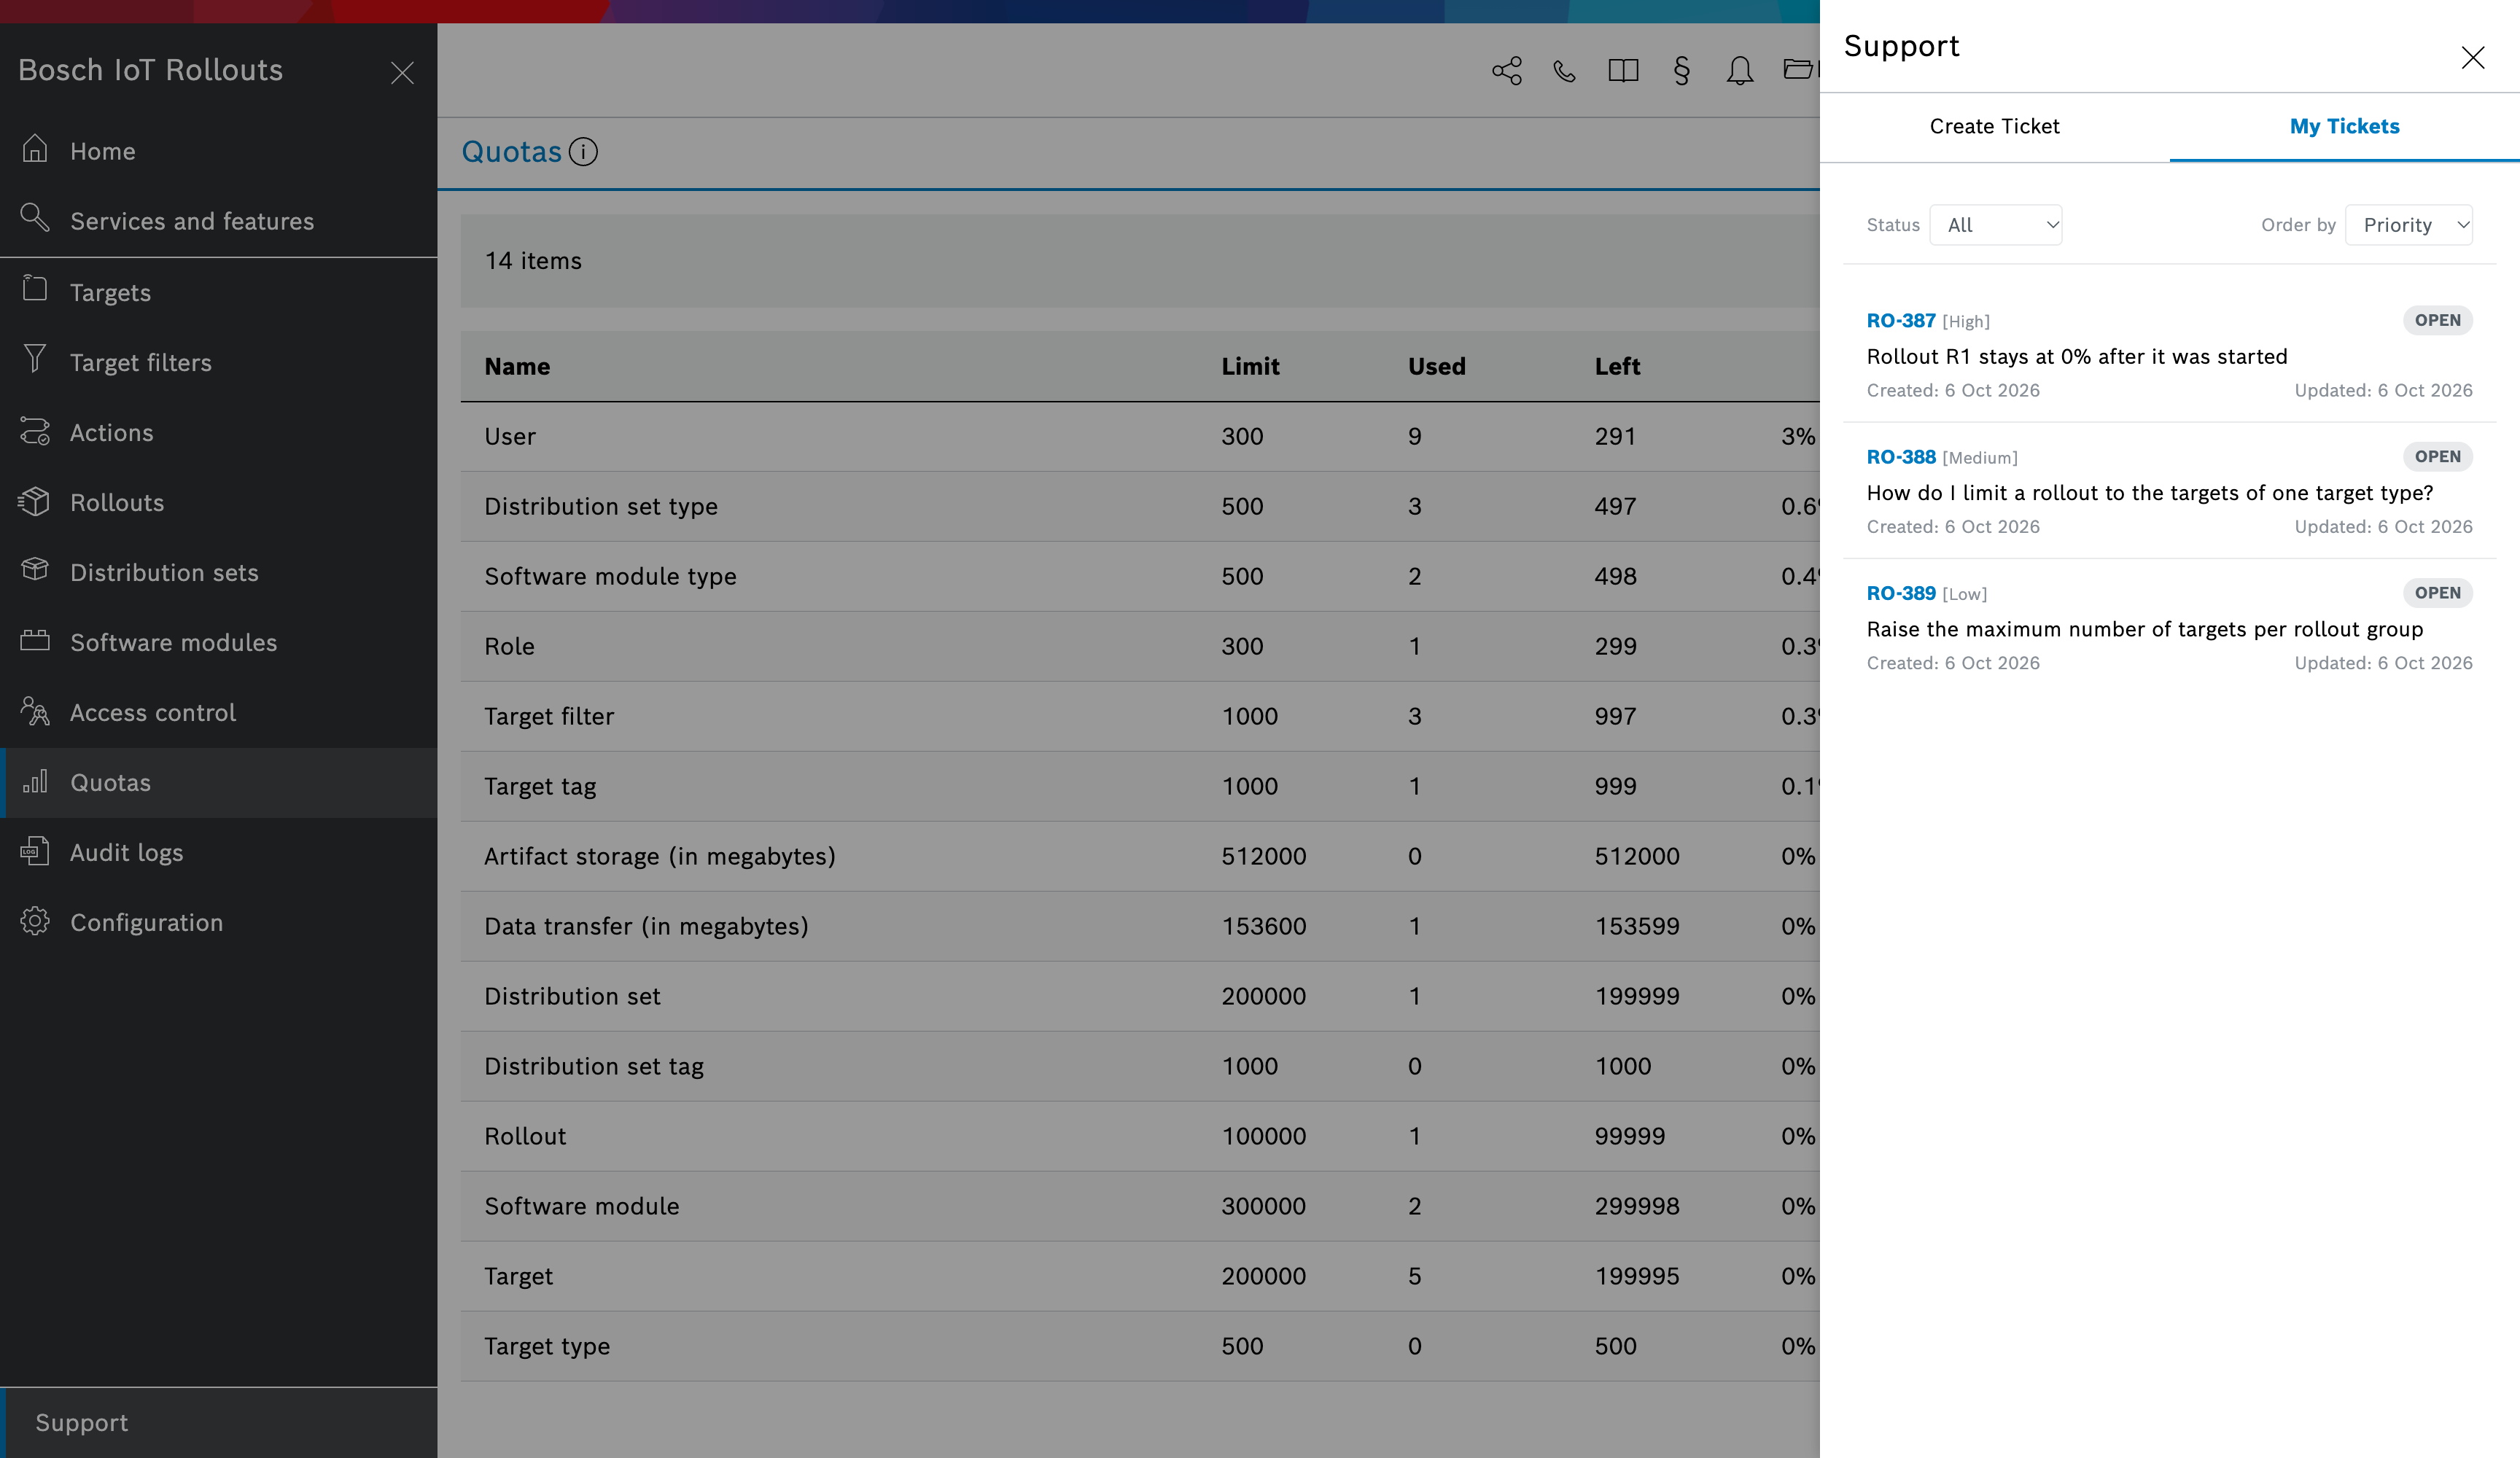Click the OPEN badge of RO-387
Image resolution: width=2520 pixels, height=1458 pixels.
2438,320
